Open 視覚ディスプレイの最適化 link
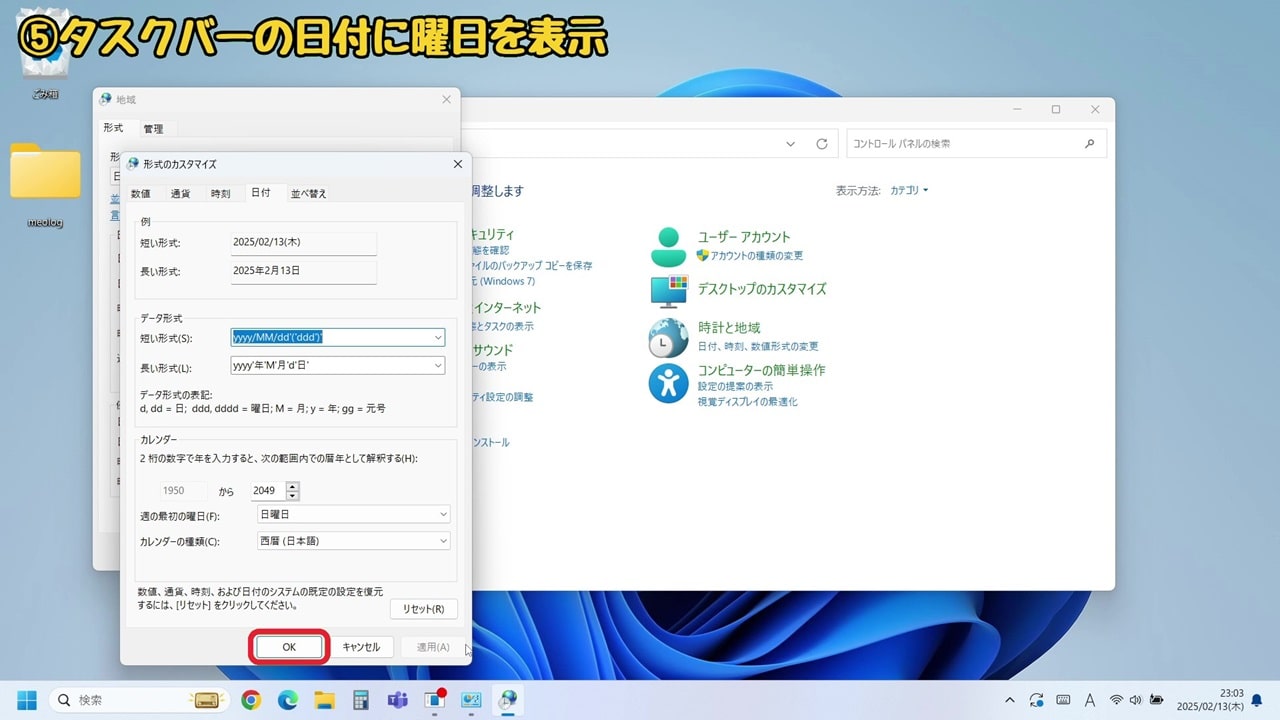This screenshot has width=1280, height=720. (747, 402)
